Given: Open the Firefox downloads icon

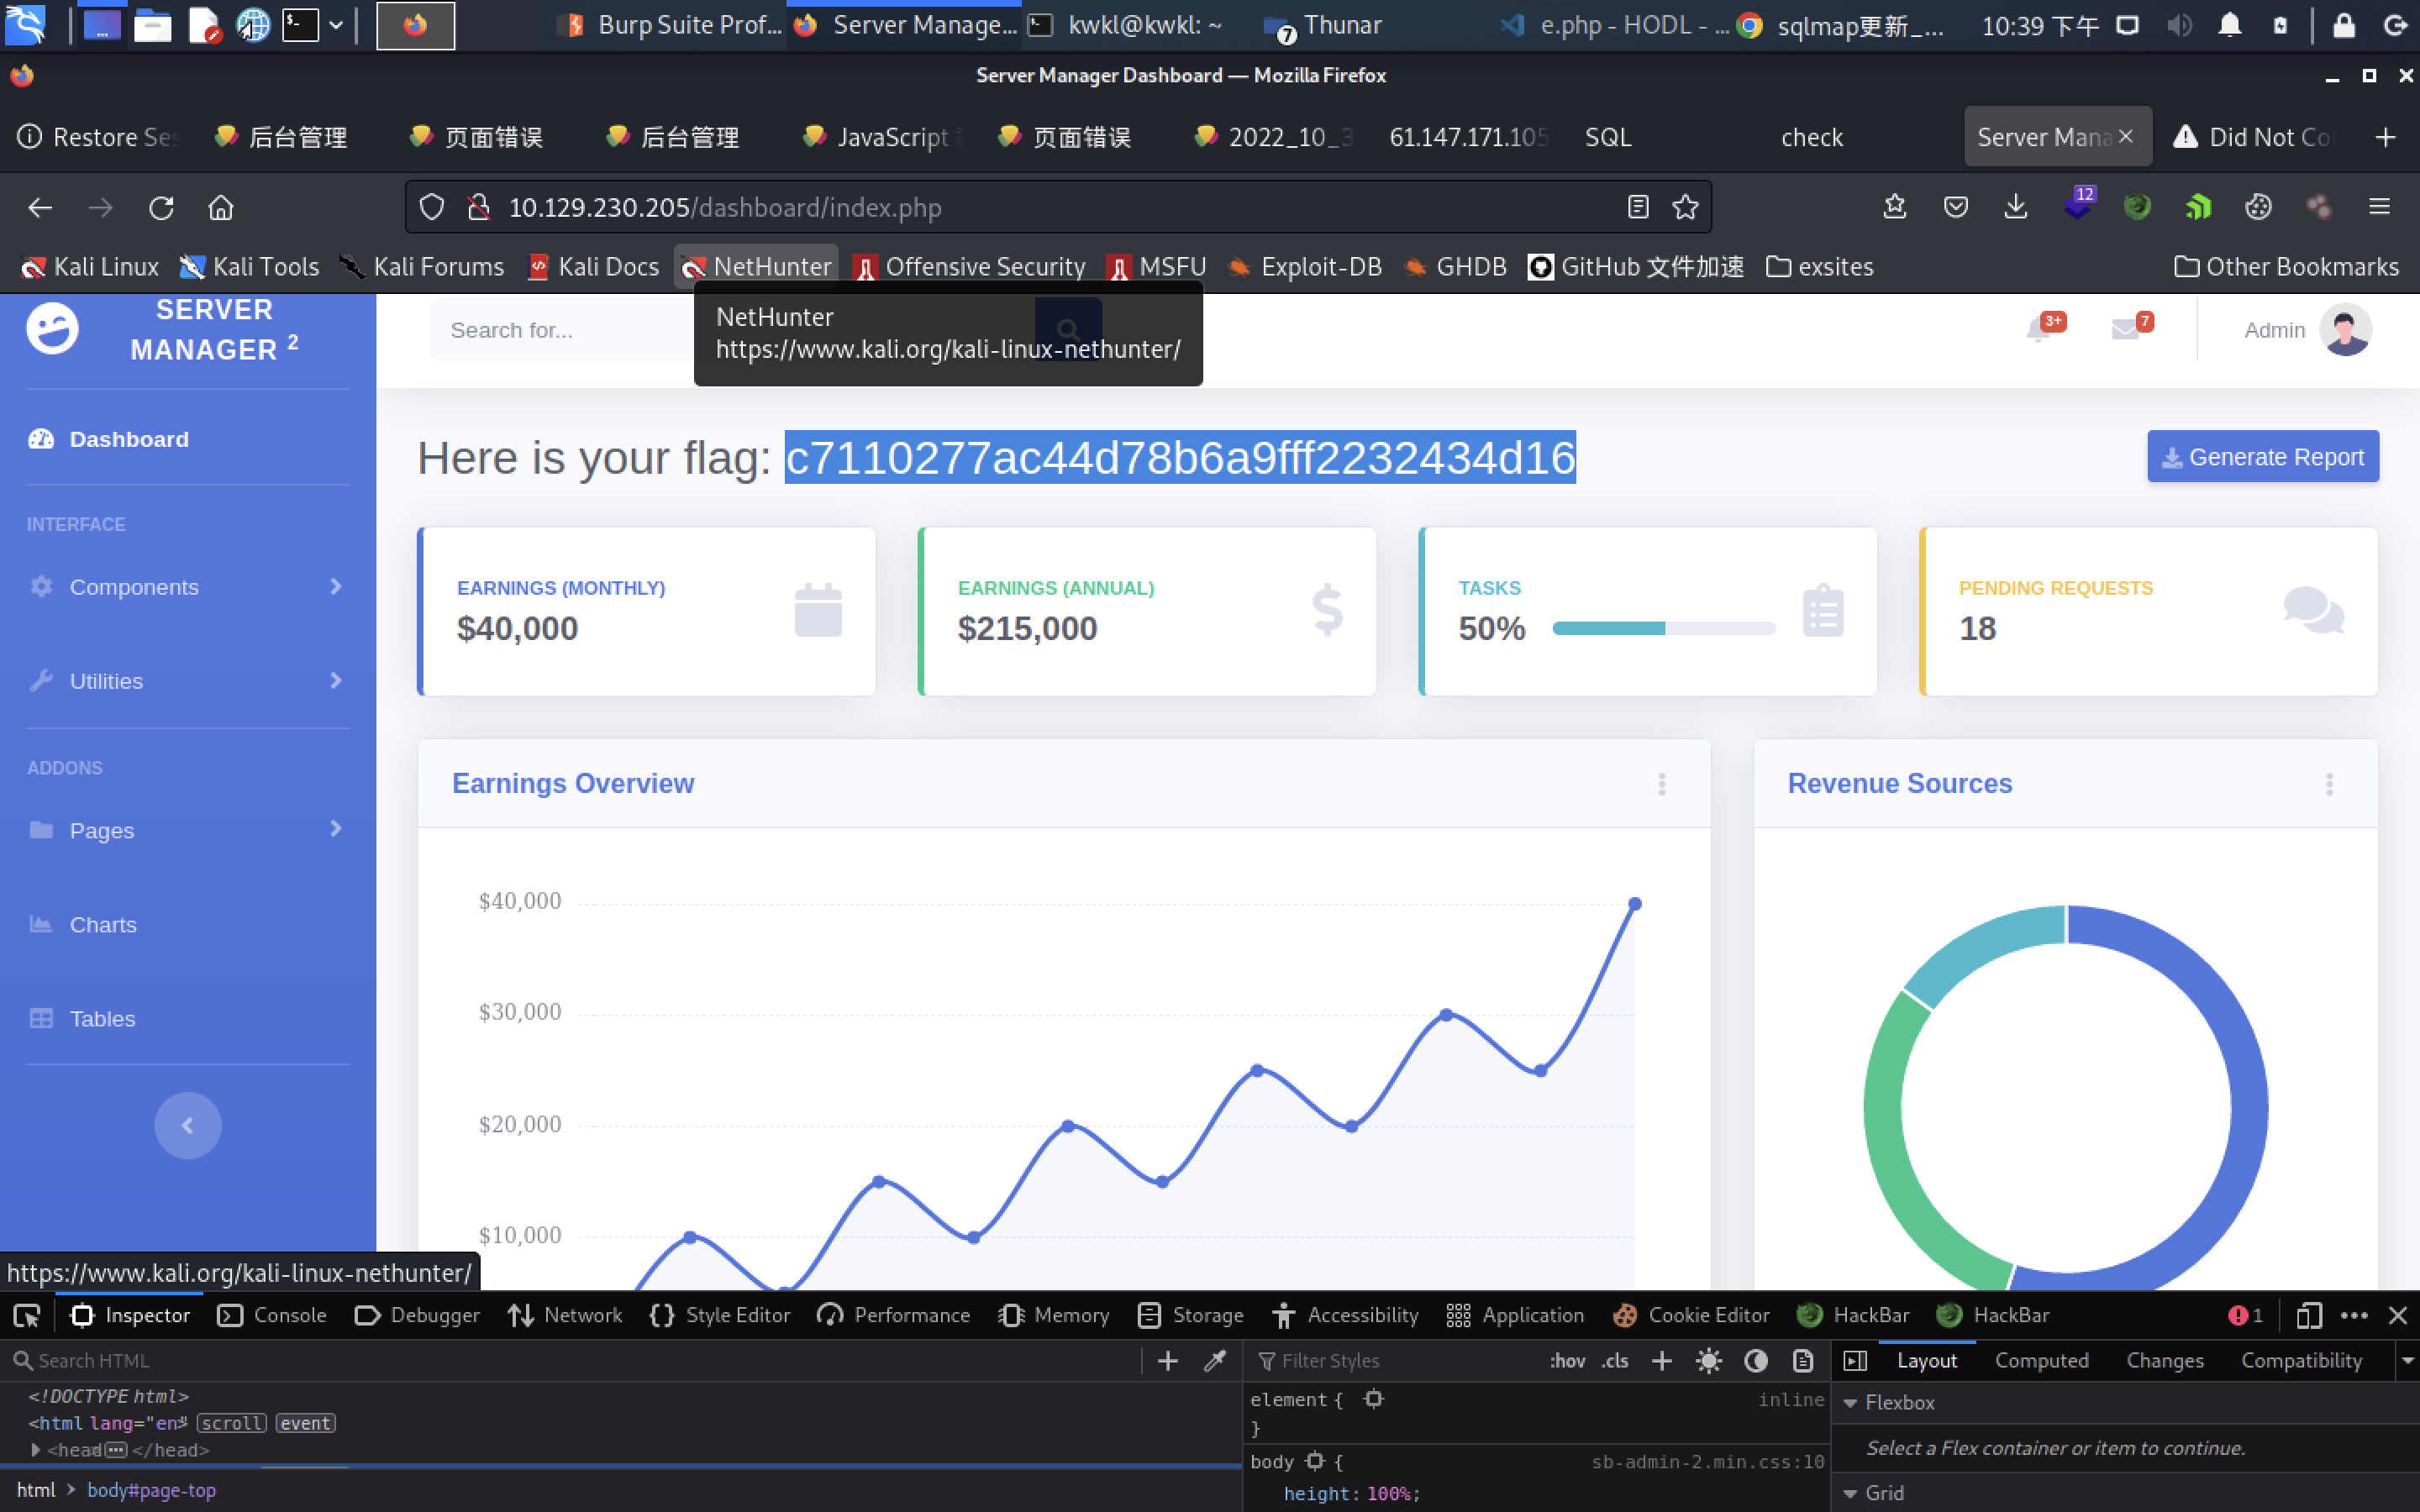Looking at the screenshot, I should click(2015, 207).
